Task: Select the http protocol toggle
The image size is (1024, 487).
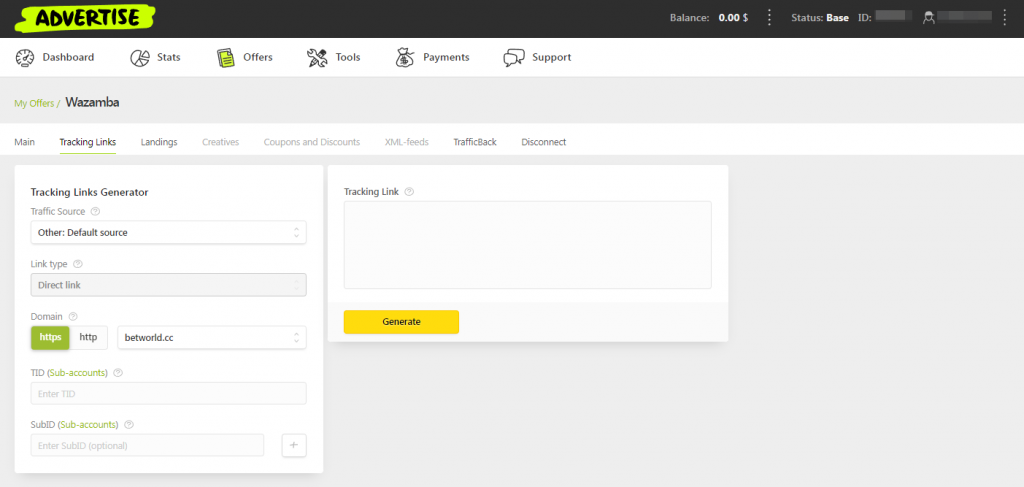Action: (x=88, y=338)
